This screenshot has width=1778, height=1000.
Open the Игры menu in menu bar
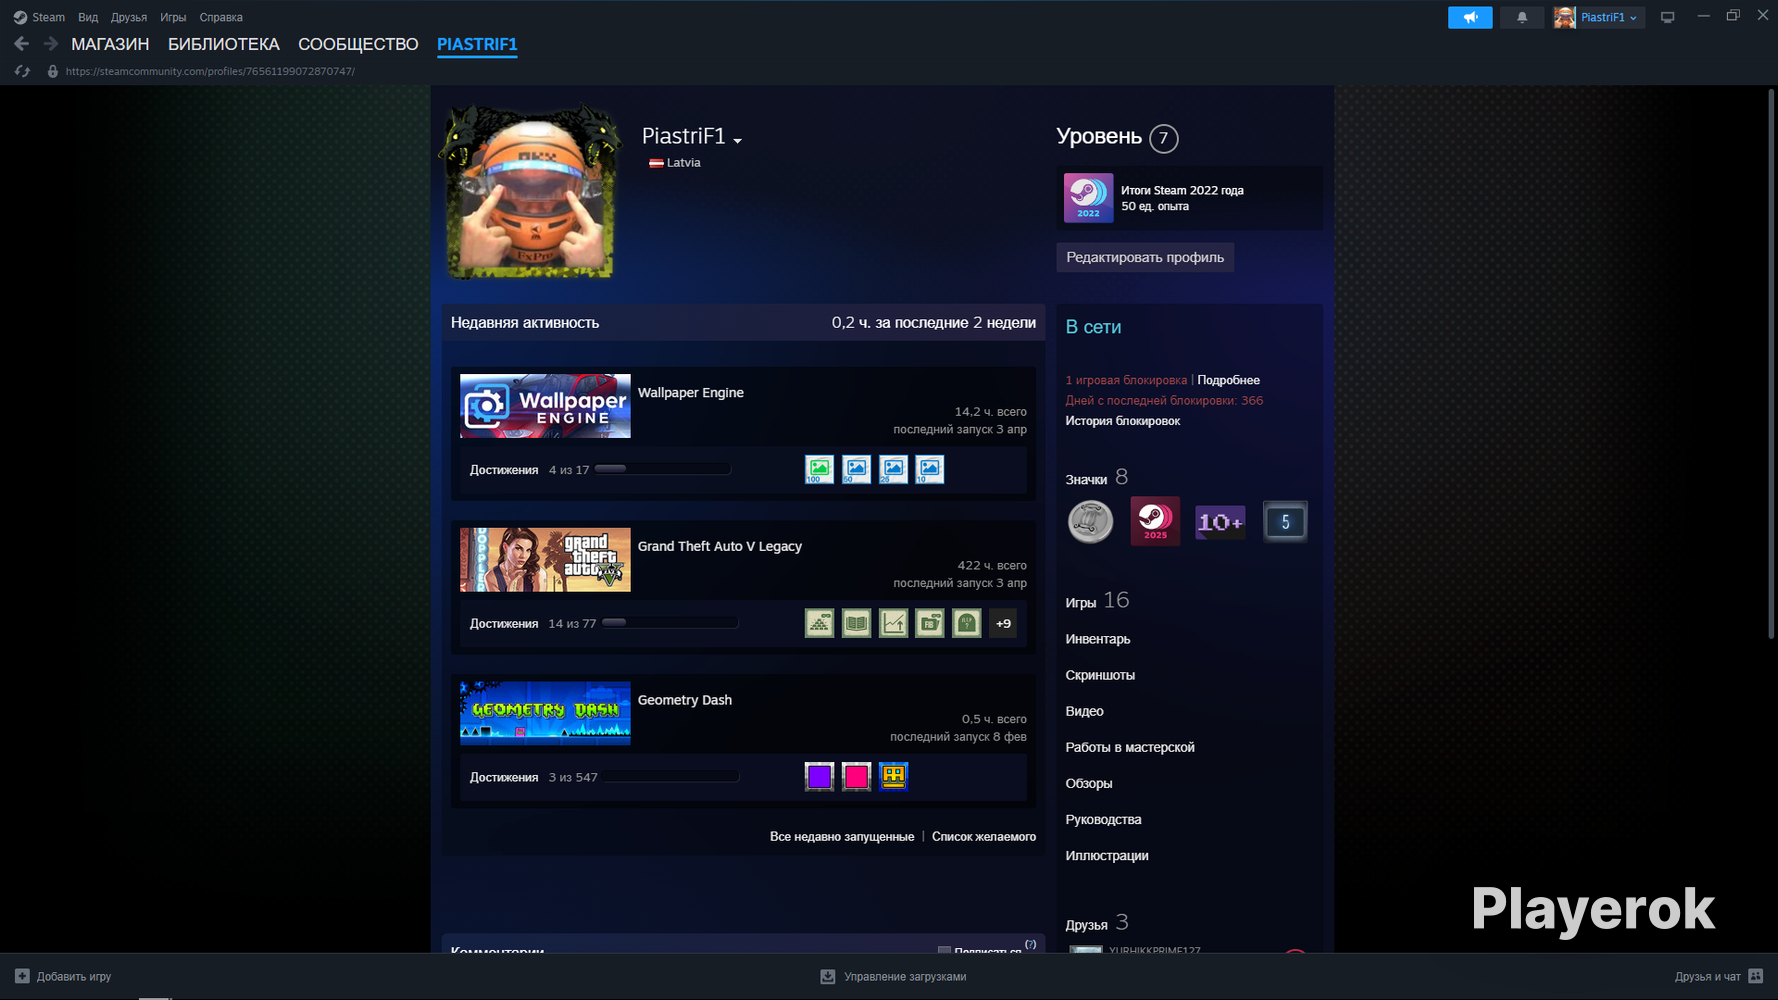173,17
